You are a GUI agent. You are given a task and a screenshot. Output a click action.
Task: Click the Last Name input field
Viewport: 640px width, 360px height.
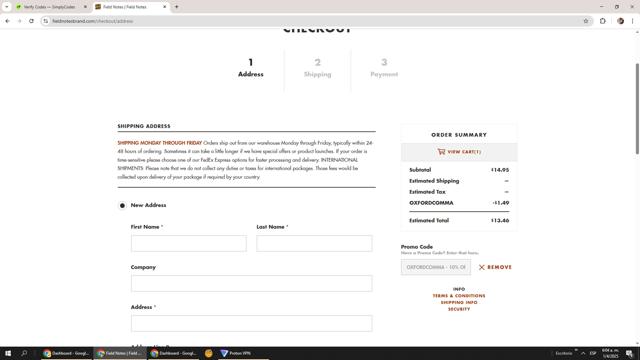tap(314, 243)
